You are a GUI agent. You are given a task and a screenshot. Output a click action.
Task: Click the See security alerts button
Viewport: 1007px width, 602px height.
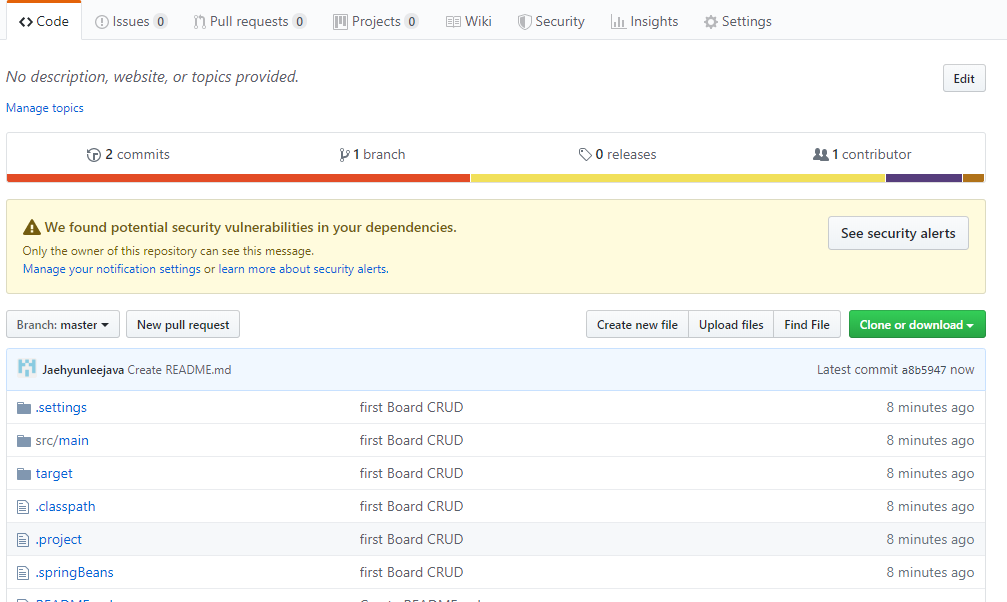coord(898,233)
